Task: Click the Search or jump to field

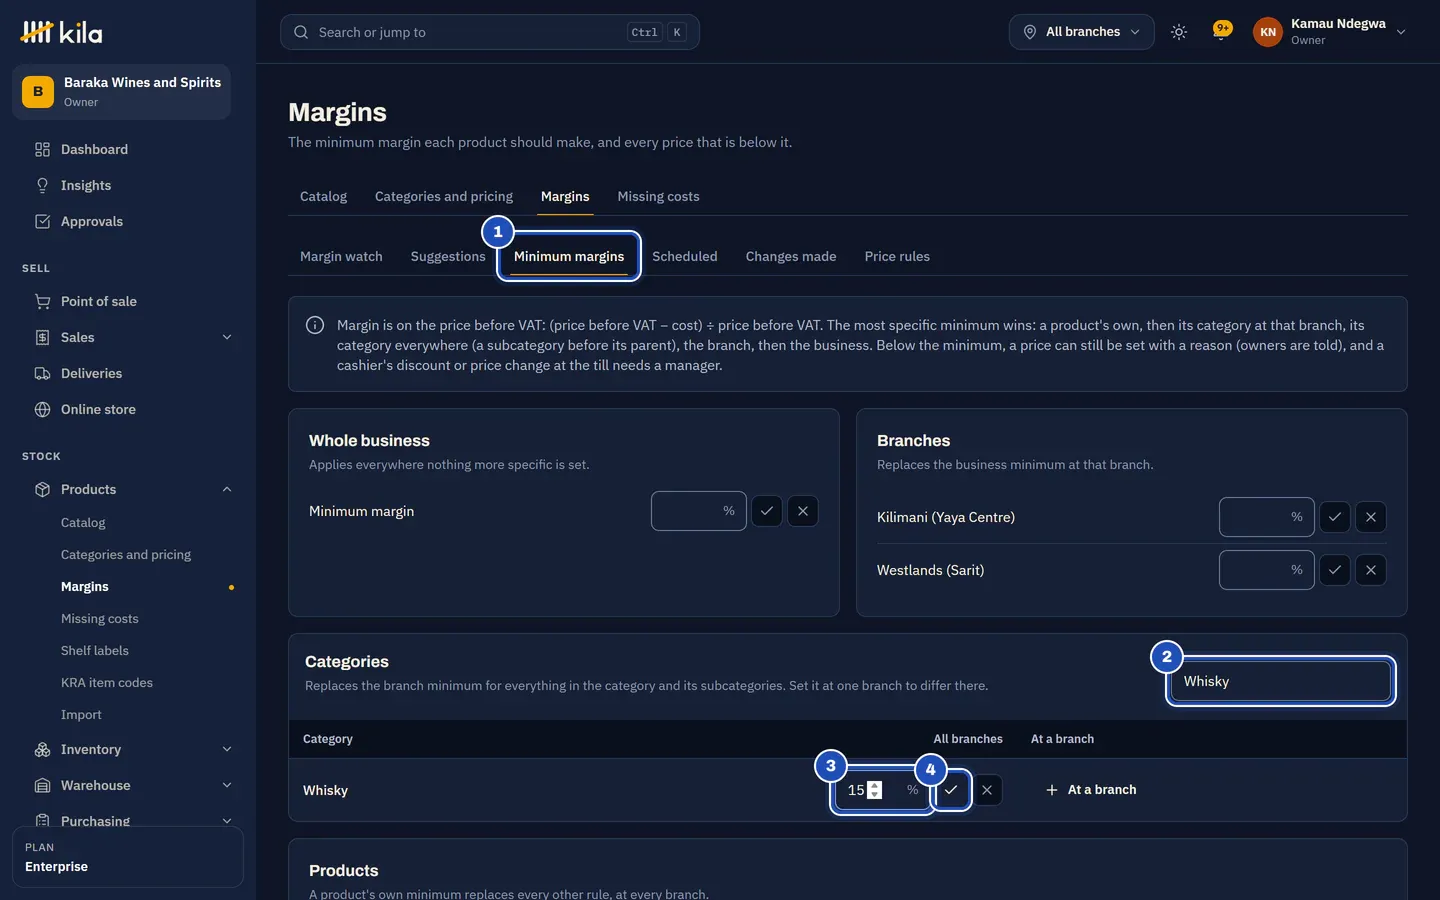Action: pos(490,32)
